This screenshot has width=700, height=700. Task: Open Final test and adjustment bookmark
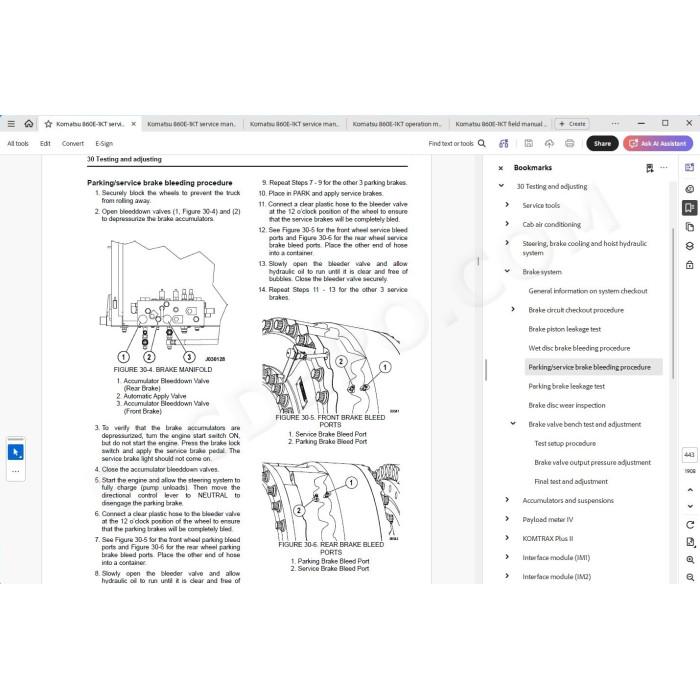571,482
